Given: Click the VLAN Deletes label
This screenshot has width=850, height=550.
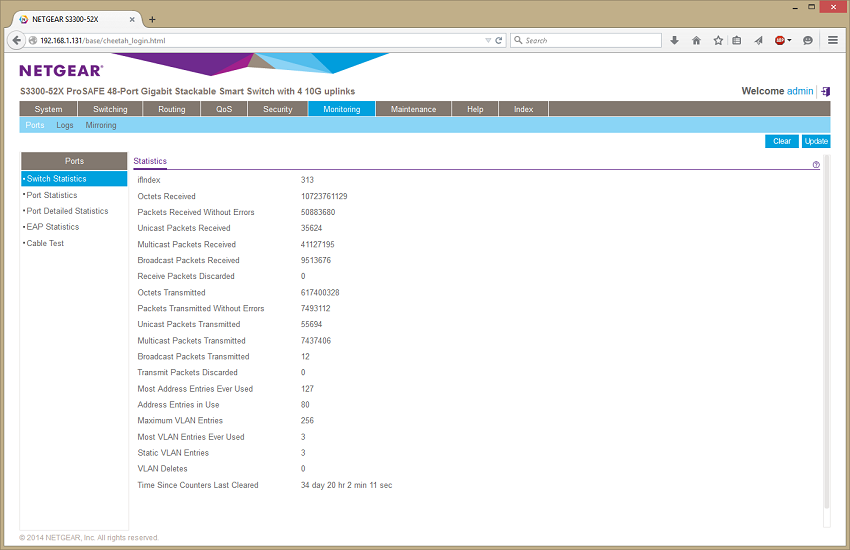Looking at the screenshot, I should (x=162, y=469).
